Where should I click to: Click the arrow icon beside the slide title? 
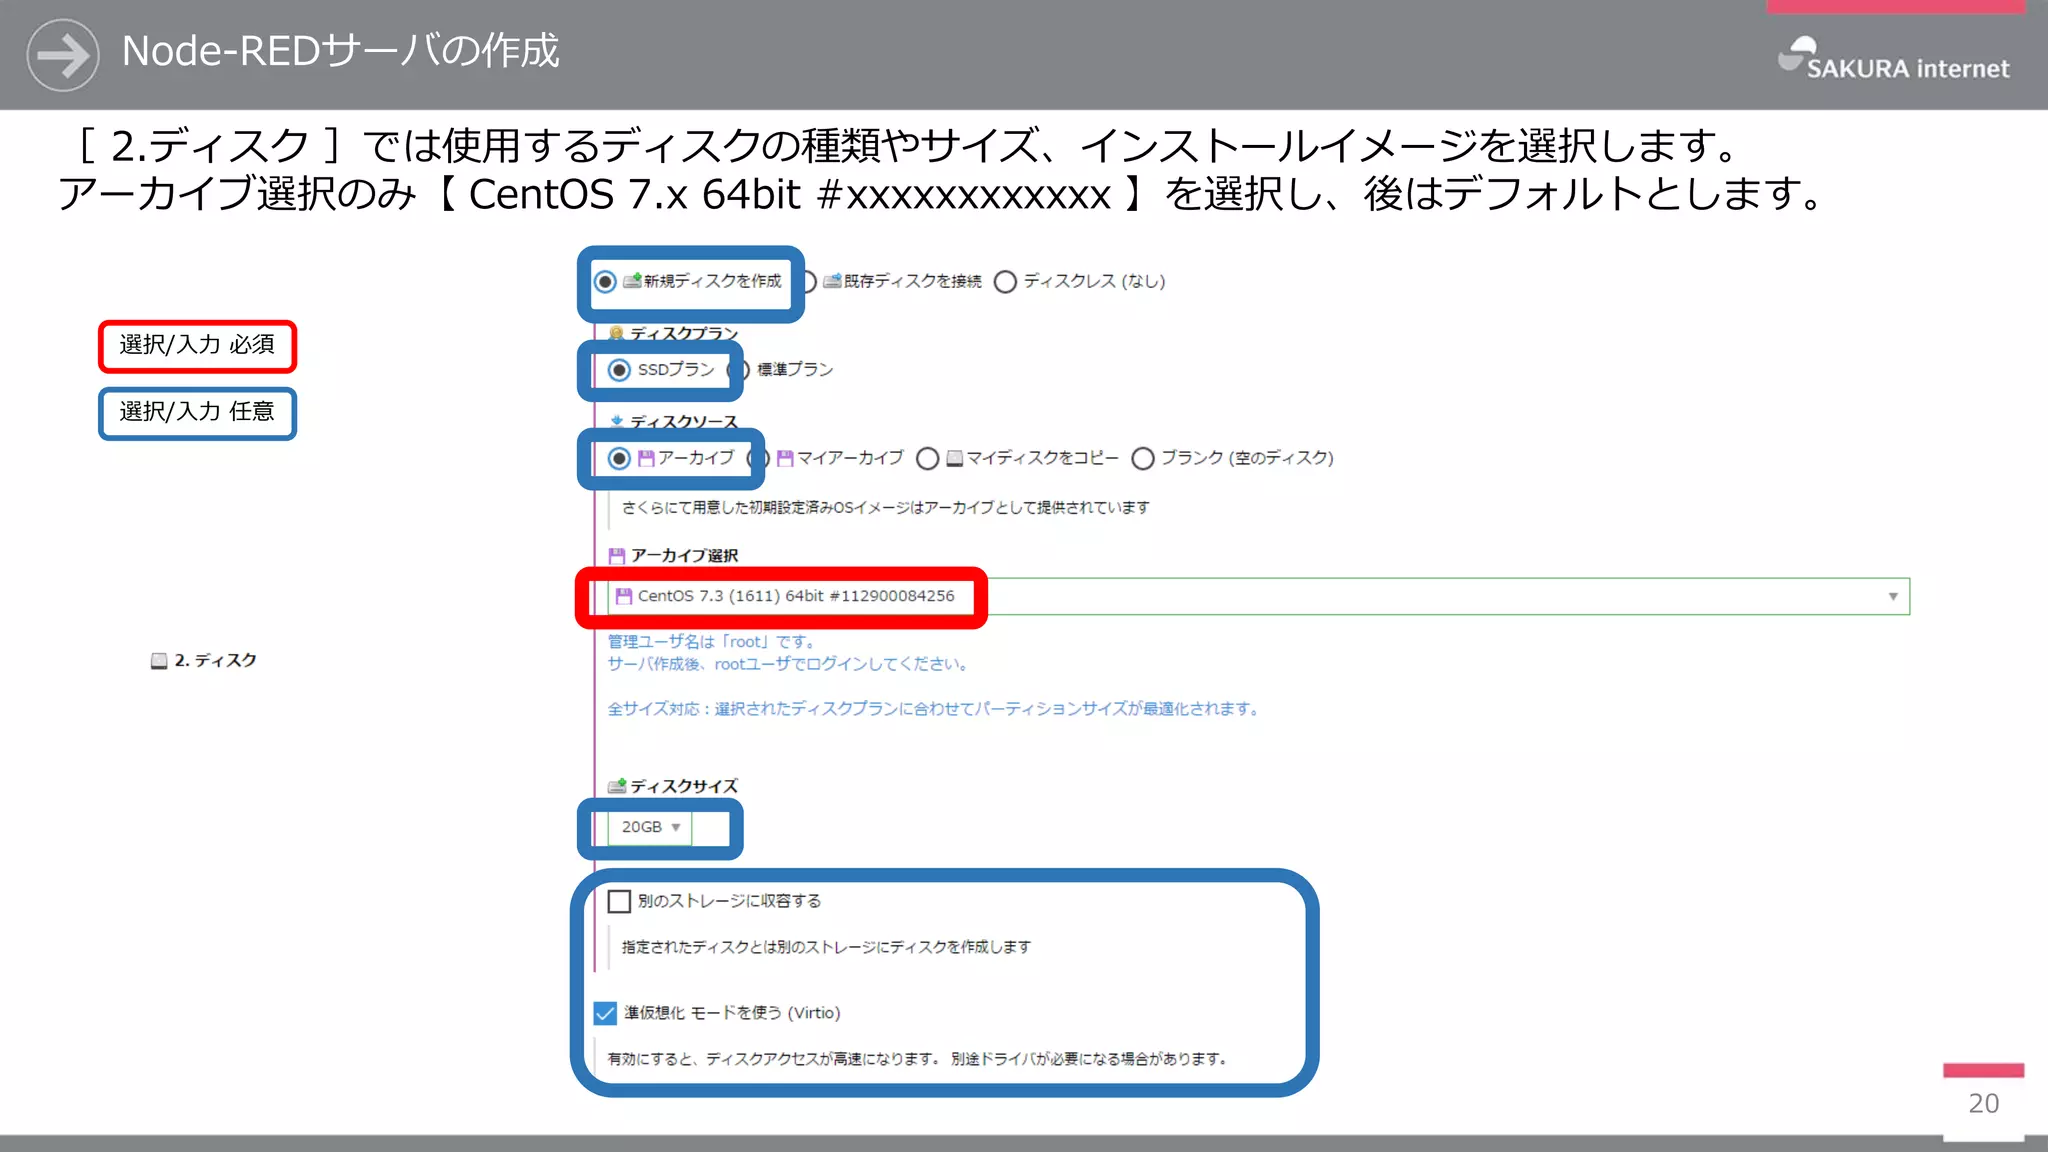coord(63,55)
